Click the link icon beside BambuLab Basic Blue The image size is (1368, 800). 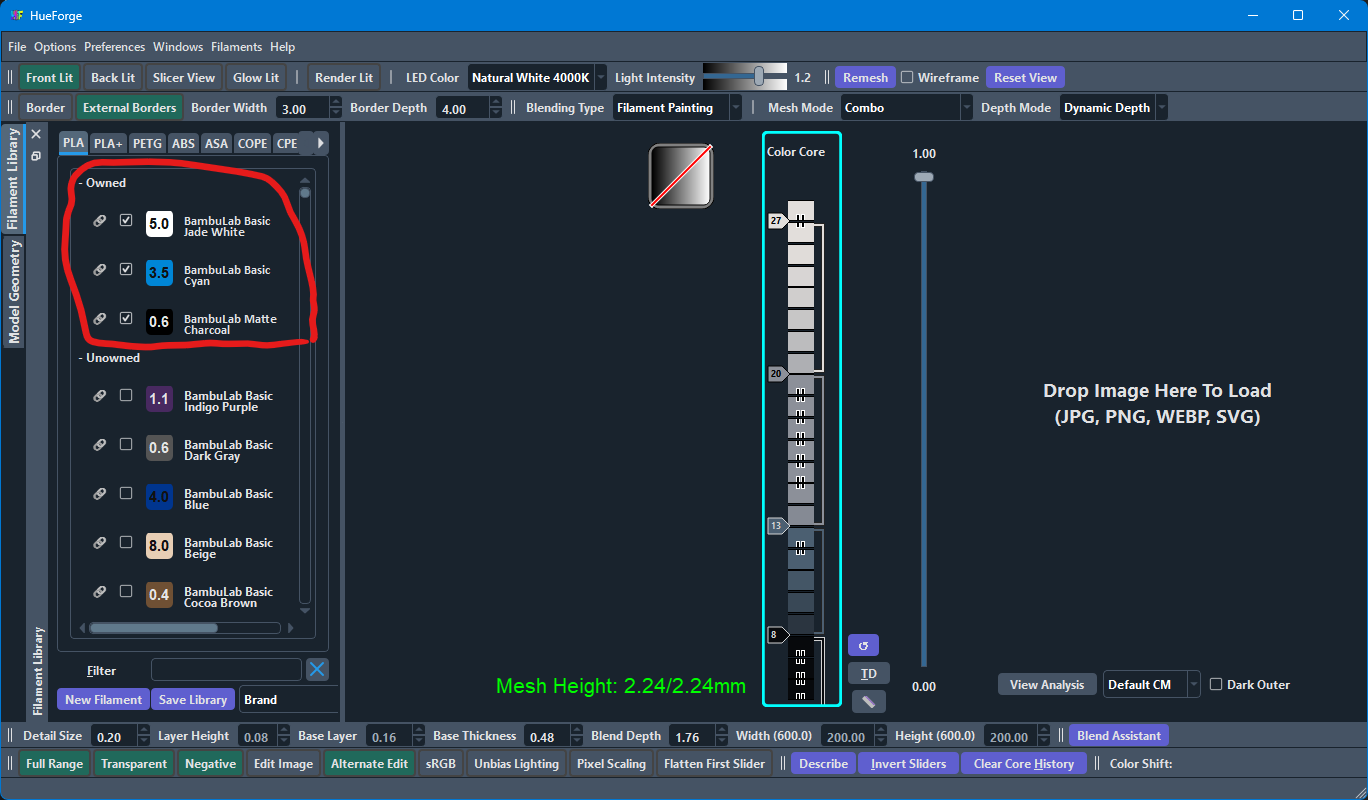100,494
